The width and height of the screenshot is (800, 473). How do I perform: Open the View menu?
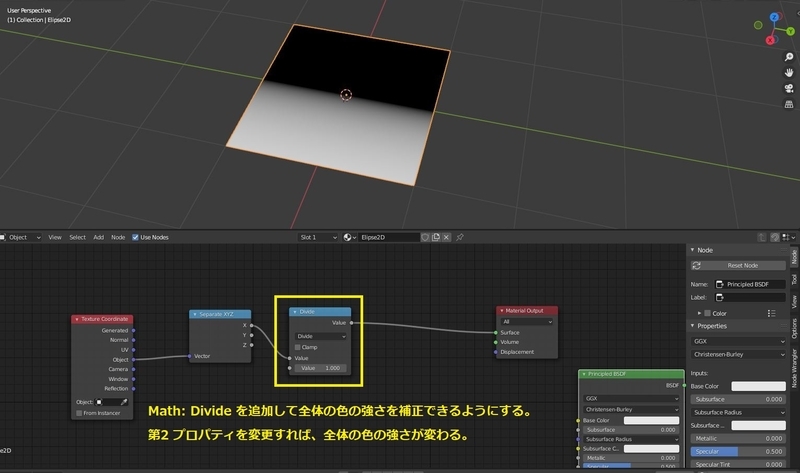tap(55, 237)
